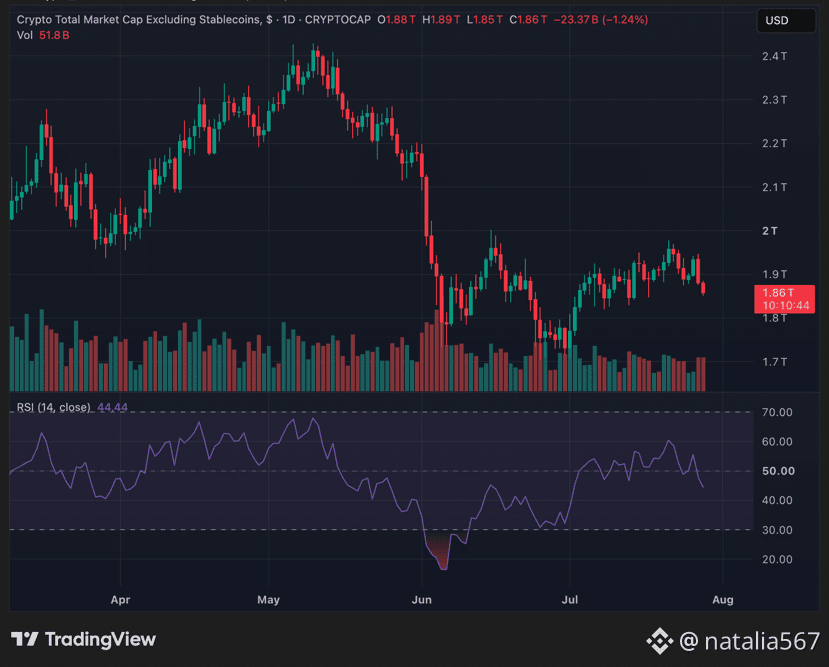Click the 1.7 T price axis label

774,362
